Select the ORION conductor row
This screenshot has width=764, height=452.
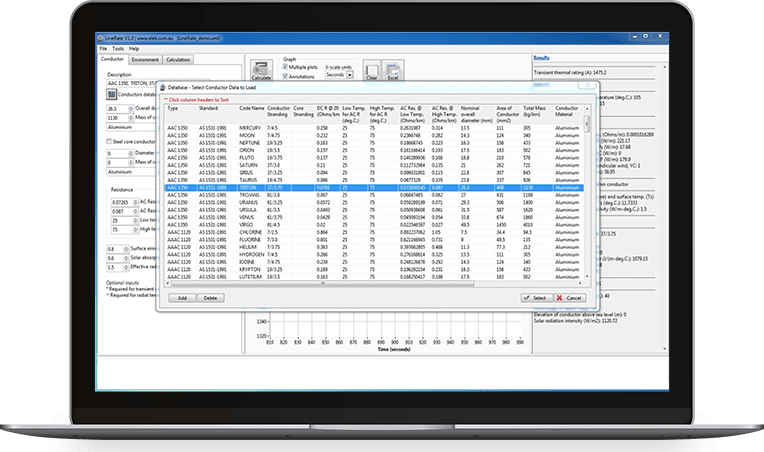374,151
